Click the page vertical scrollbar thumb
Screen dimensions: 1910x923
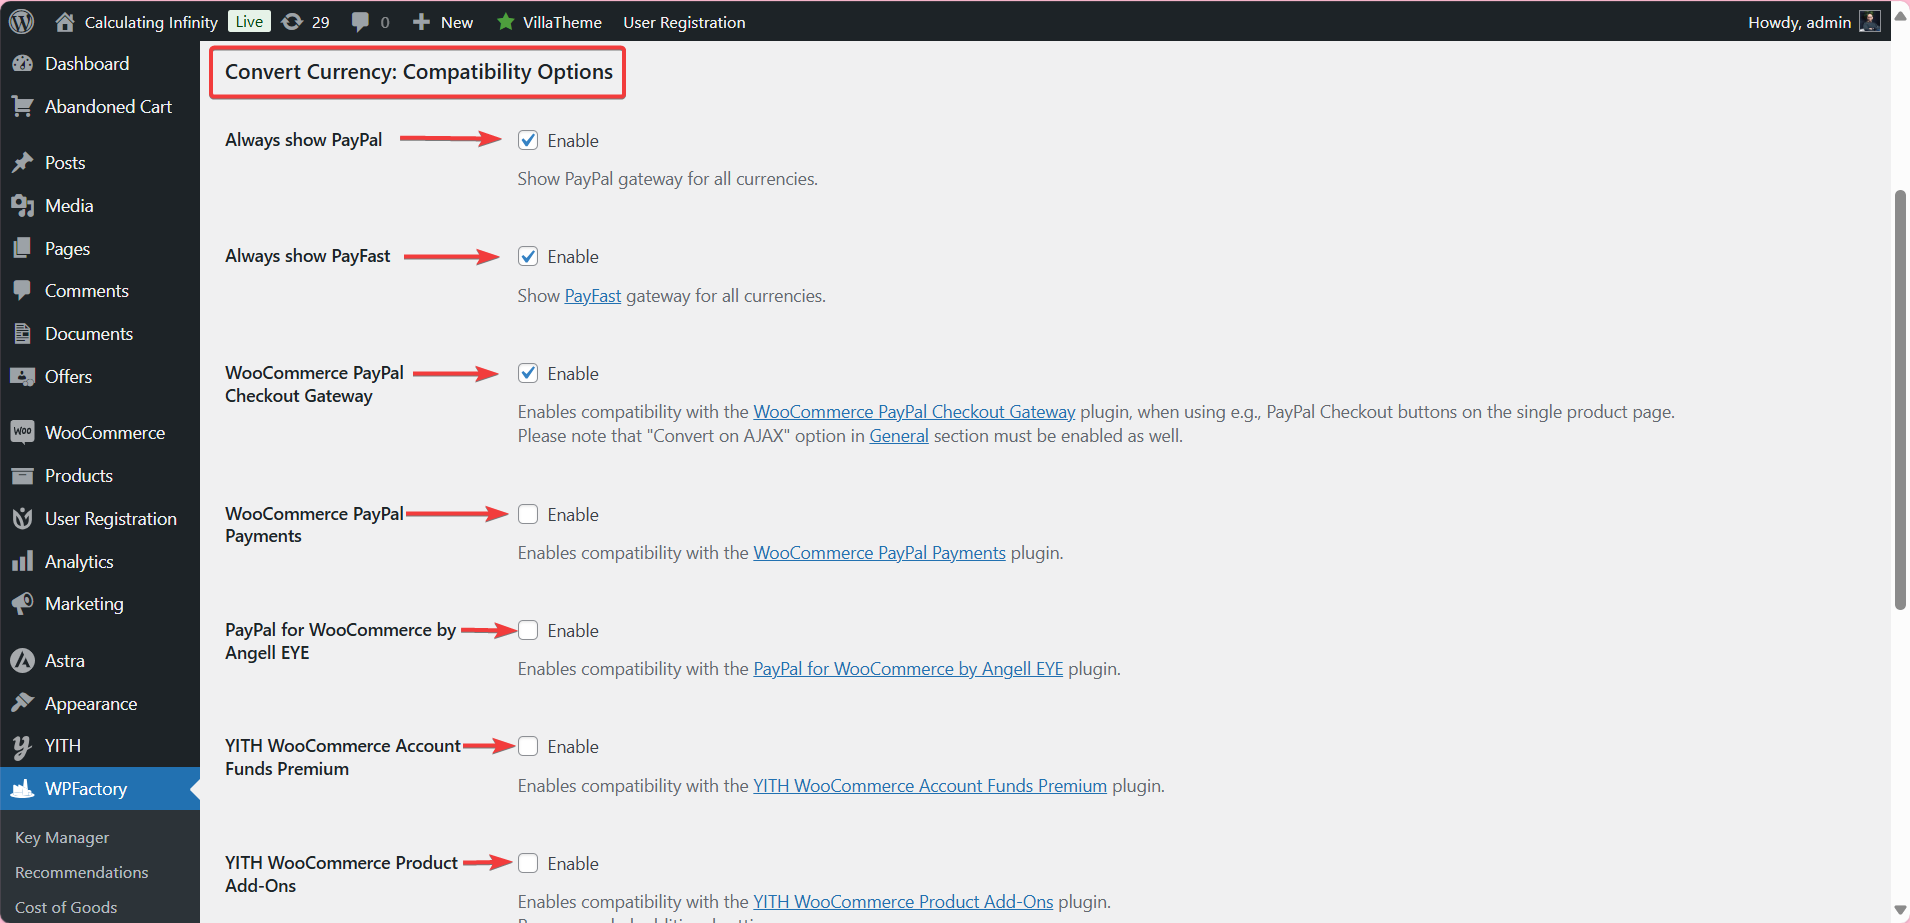(x=1900, y=399)
